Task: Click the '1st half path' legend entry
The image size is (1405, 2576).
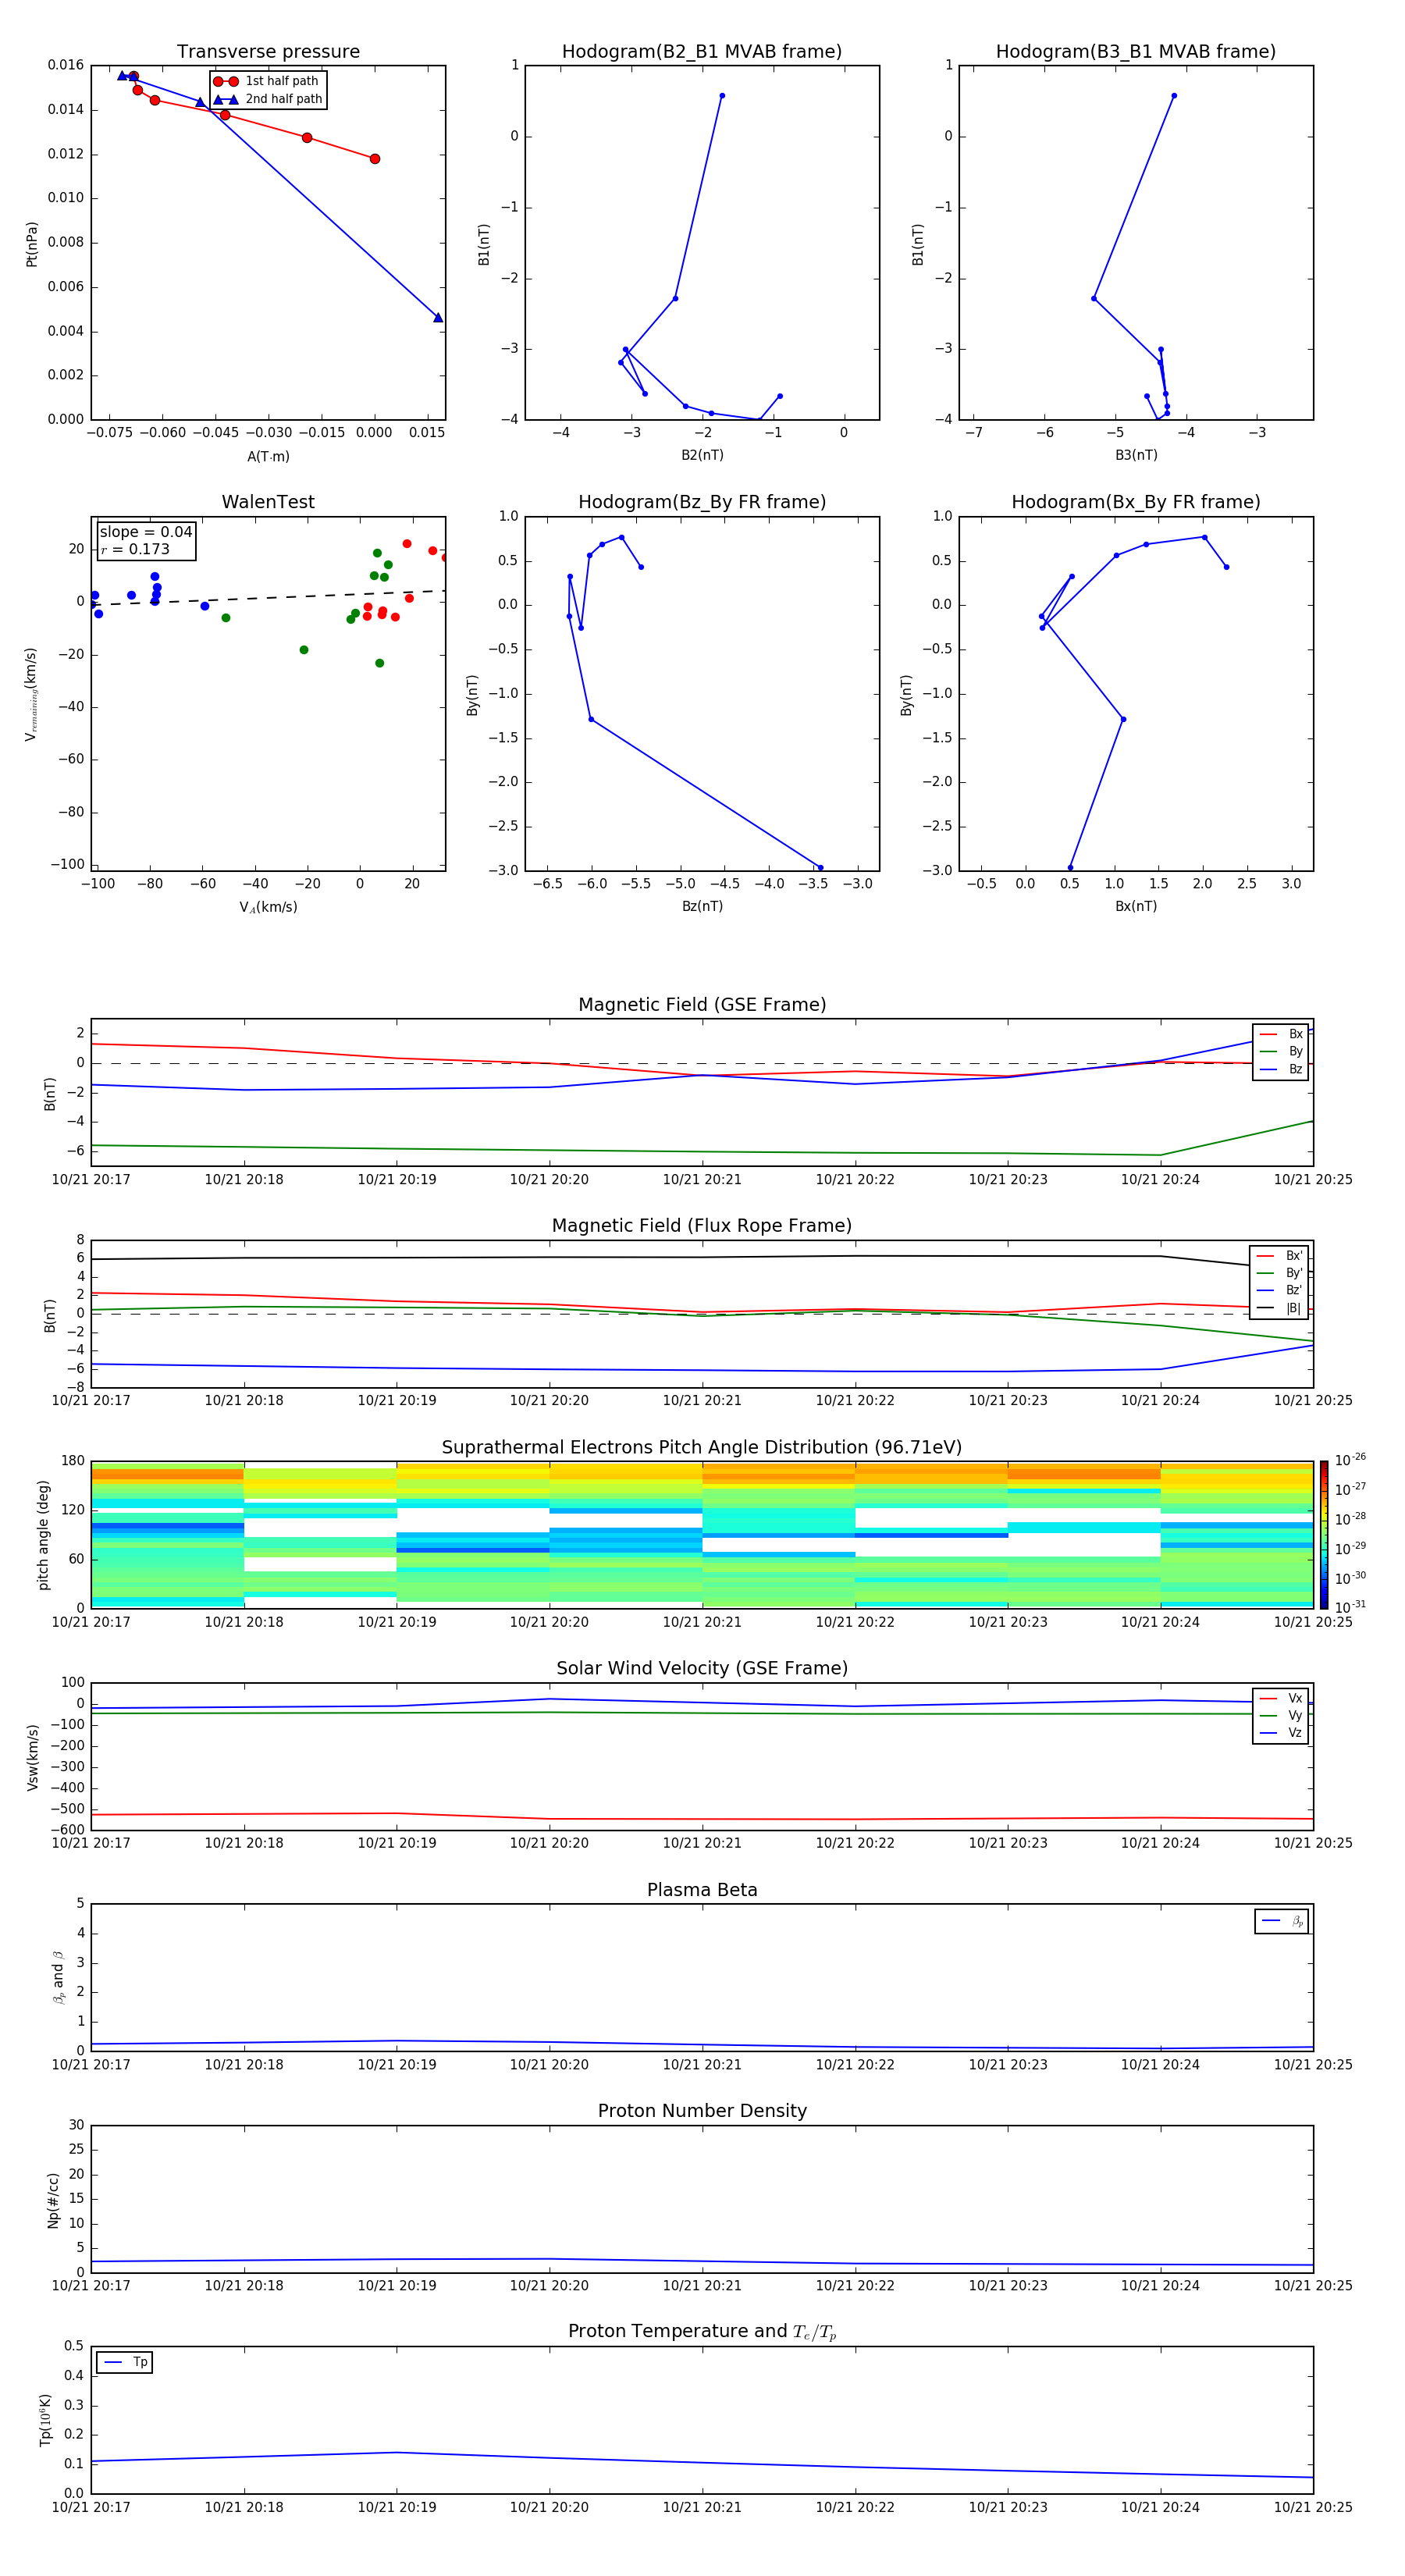Action: tap(267, 81)
